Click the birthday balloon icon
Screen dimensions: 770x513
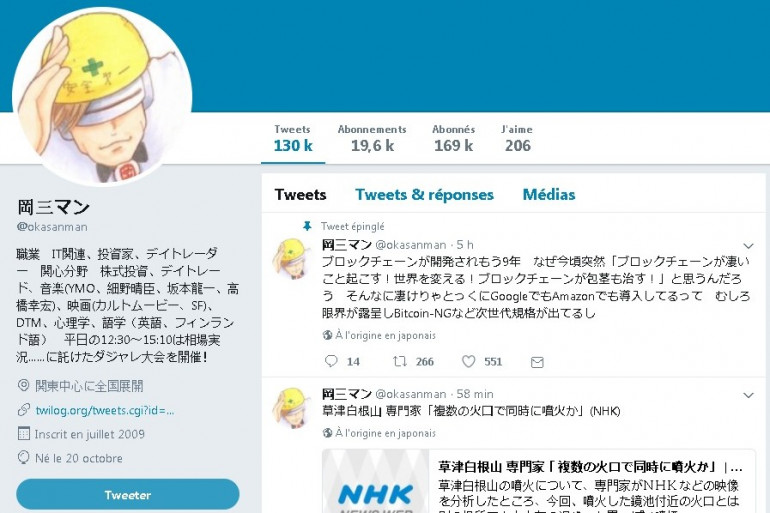coord(23,458)
